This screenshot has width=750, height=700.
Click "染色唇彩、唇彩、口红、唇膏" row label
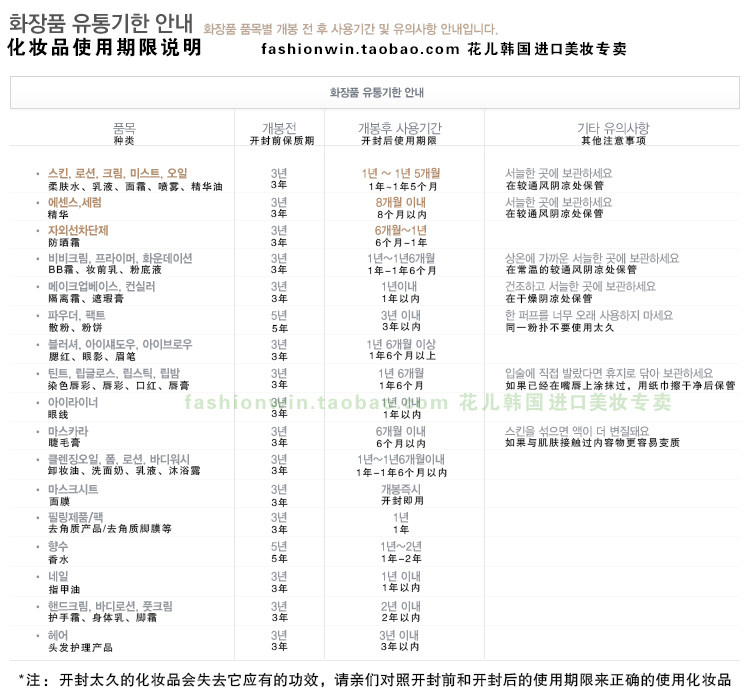coord(119,385)
